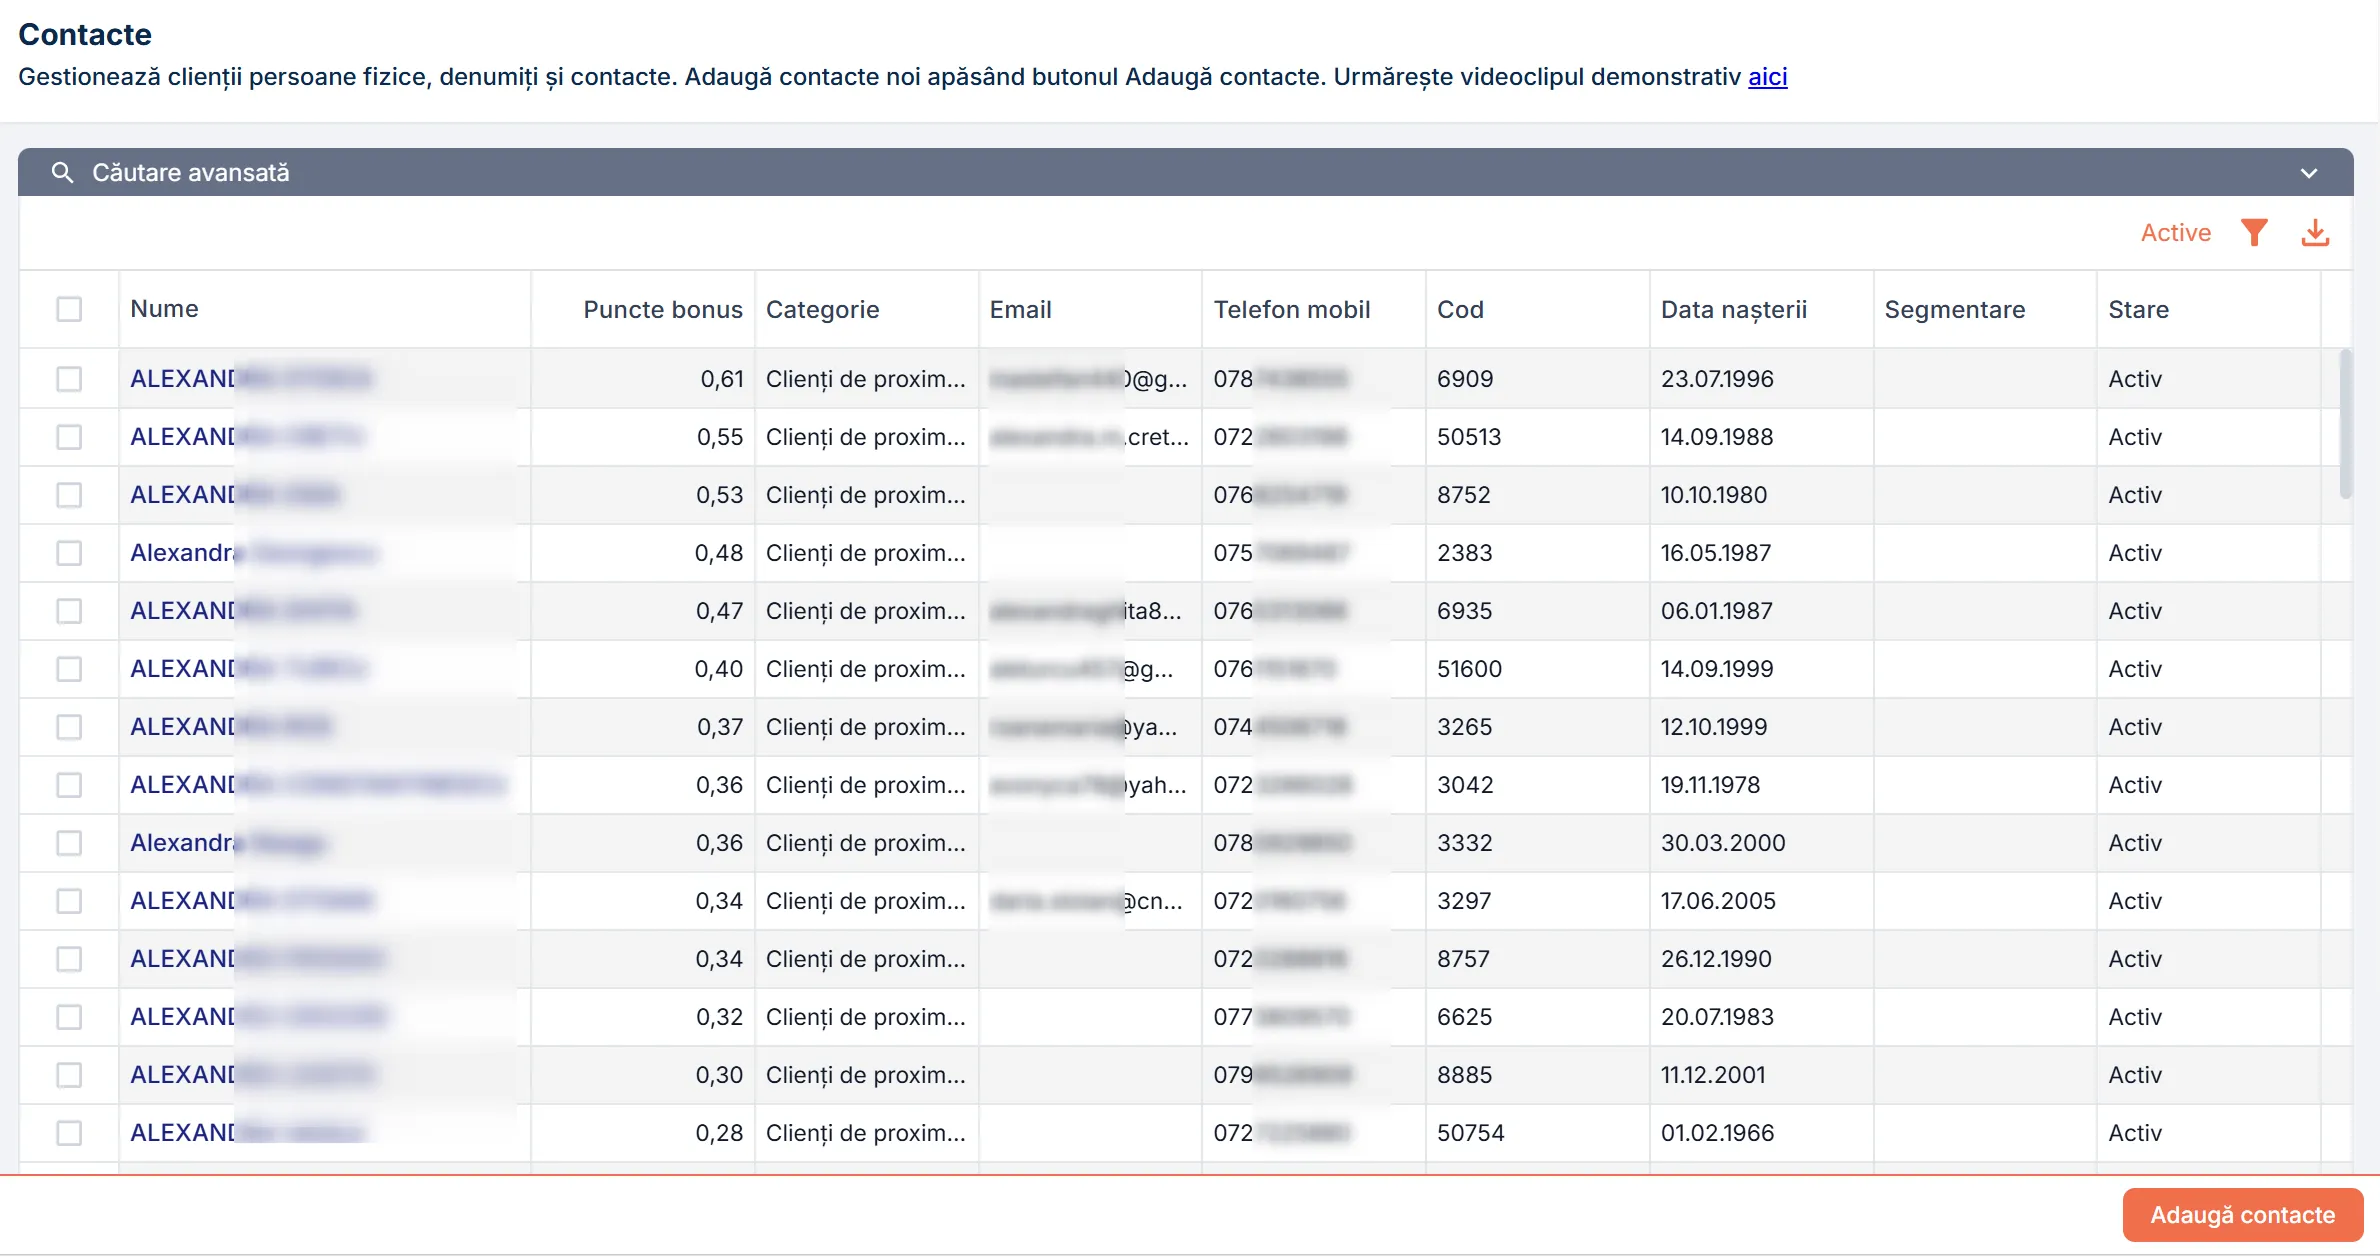2380x1257 pixels.
Task: Open contact name in row with code 50754
Action: [x=247, y=1133]
